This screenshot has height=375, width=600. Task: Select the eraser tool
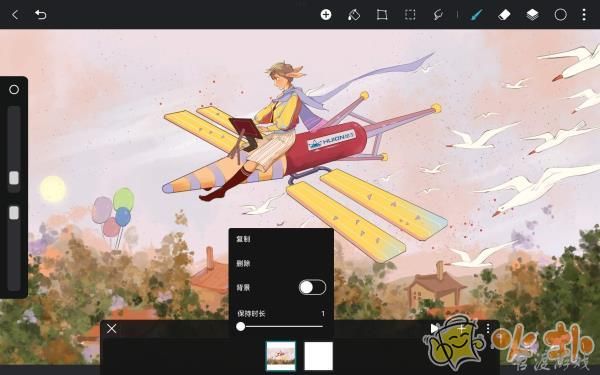(x=504, y=15)
